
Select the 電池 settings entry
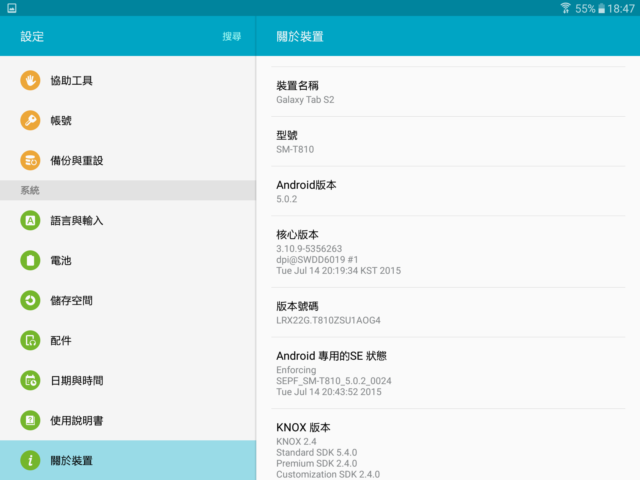click(x=128, y=260)
